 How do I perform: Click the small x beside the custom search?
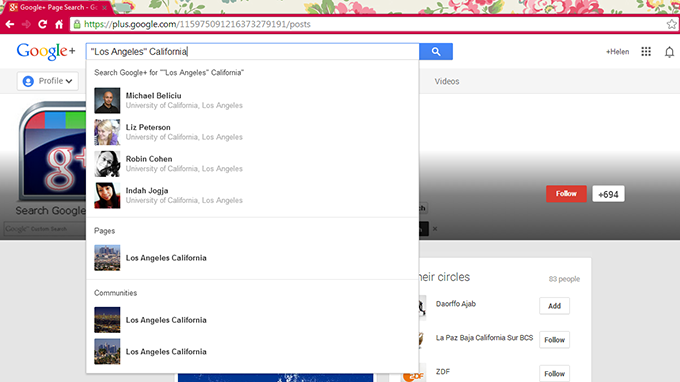tap(435, 229)
